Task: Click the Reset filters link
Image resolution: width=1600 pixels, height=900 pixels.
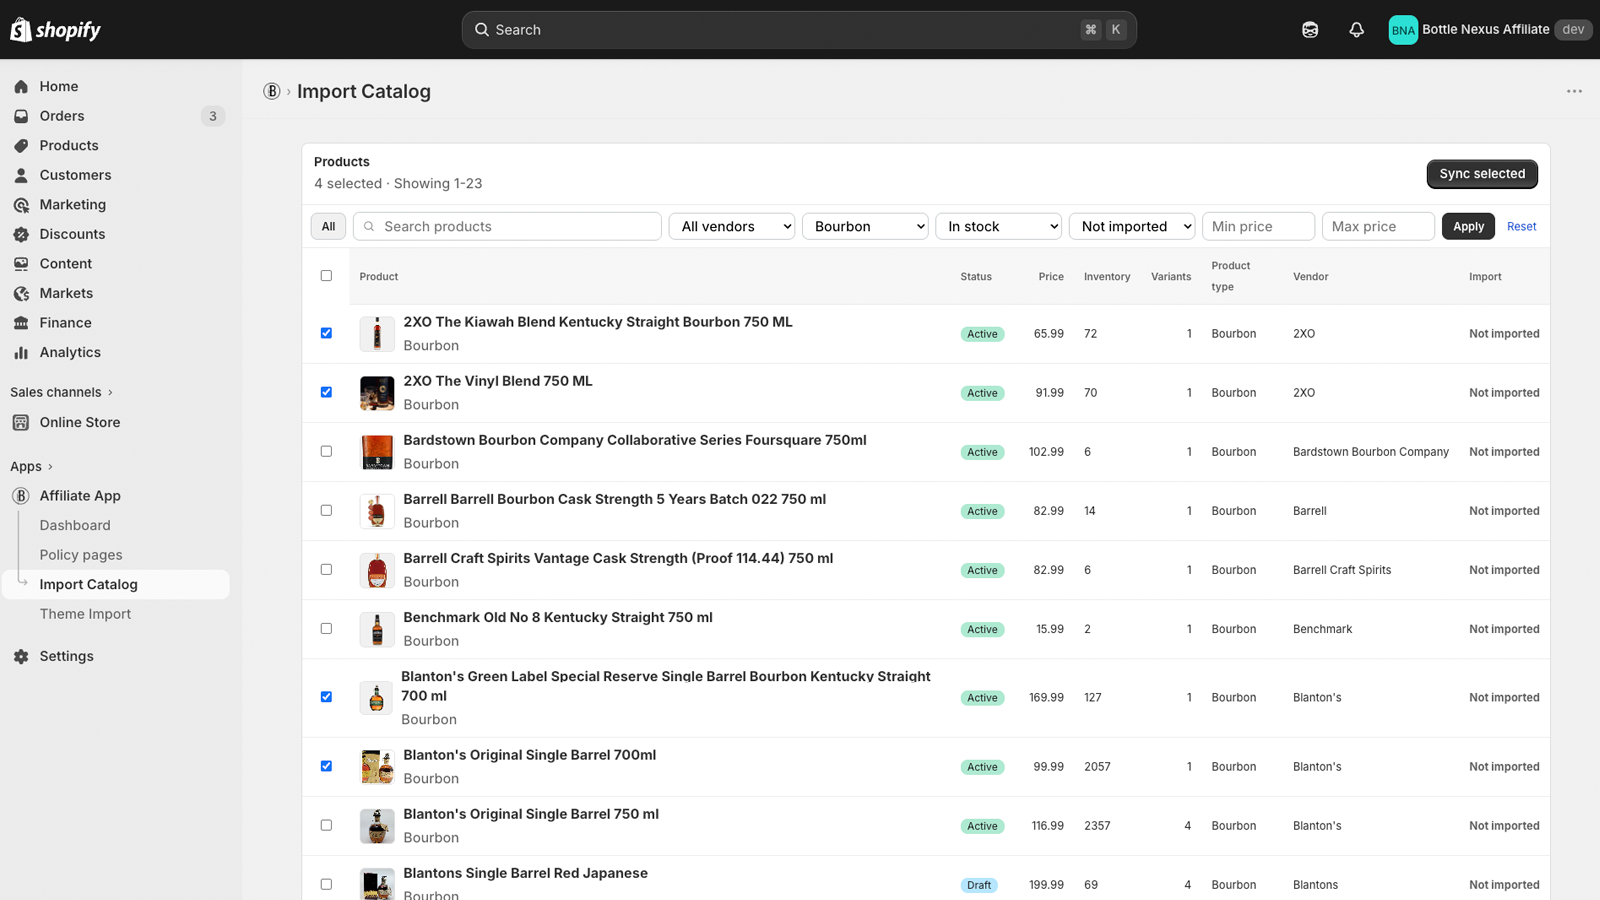Action: coord(1522,227)
